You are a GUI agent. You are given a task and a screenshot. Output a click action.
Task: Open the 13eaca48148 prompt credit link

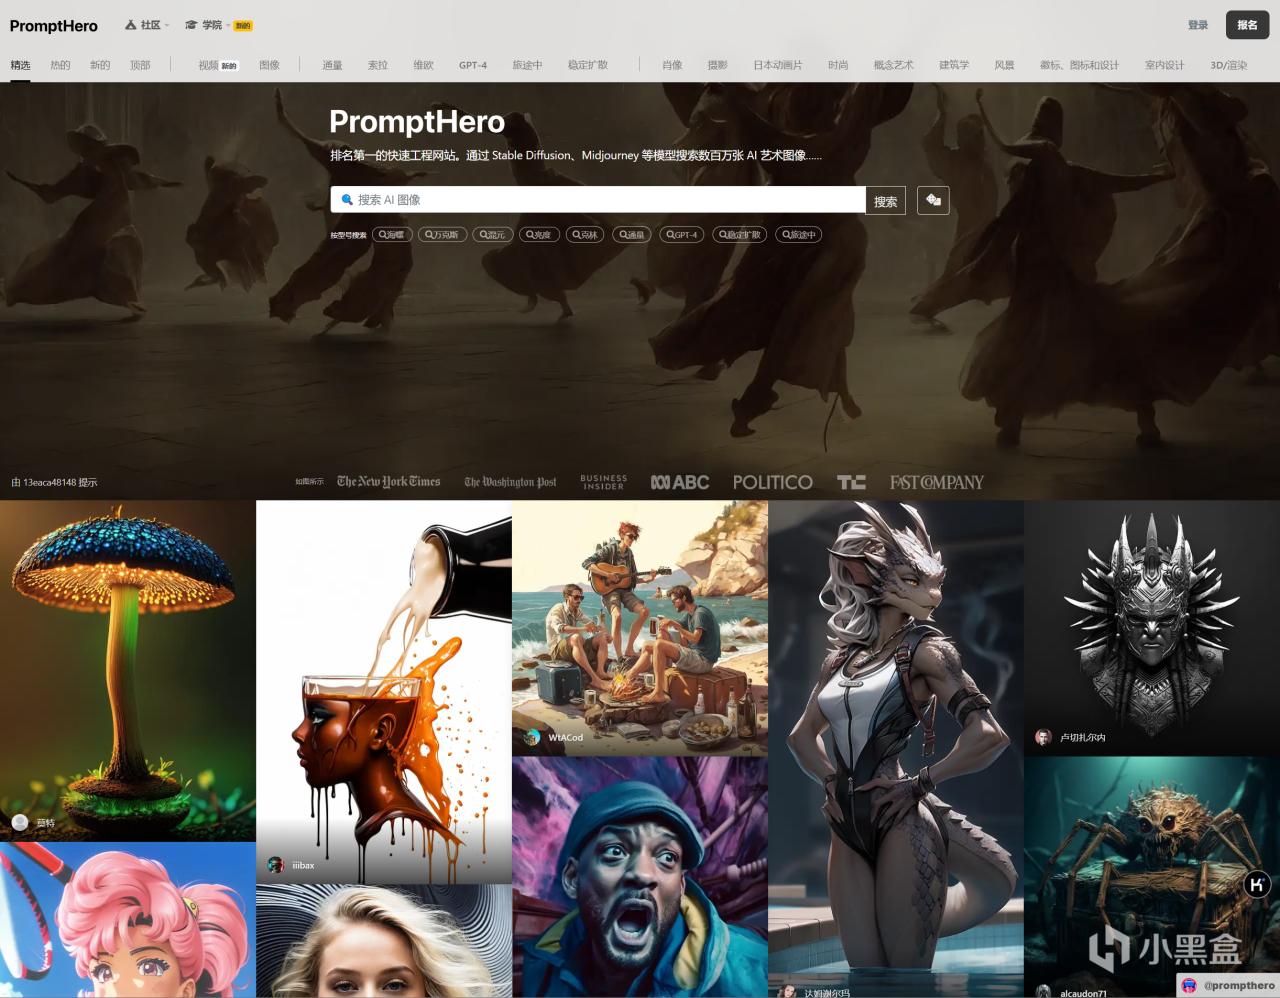[54, 483]
